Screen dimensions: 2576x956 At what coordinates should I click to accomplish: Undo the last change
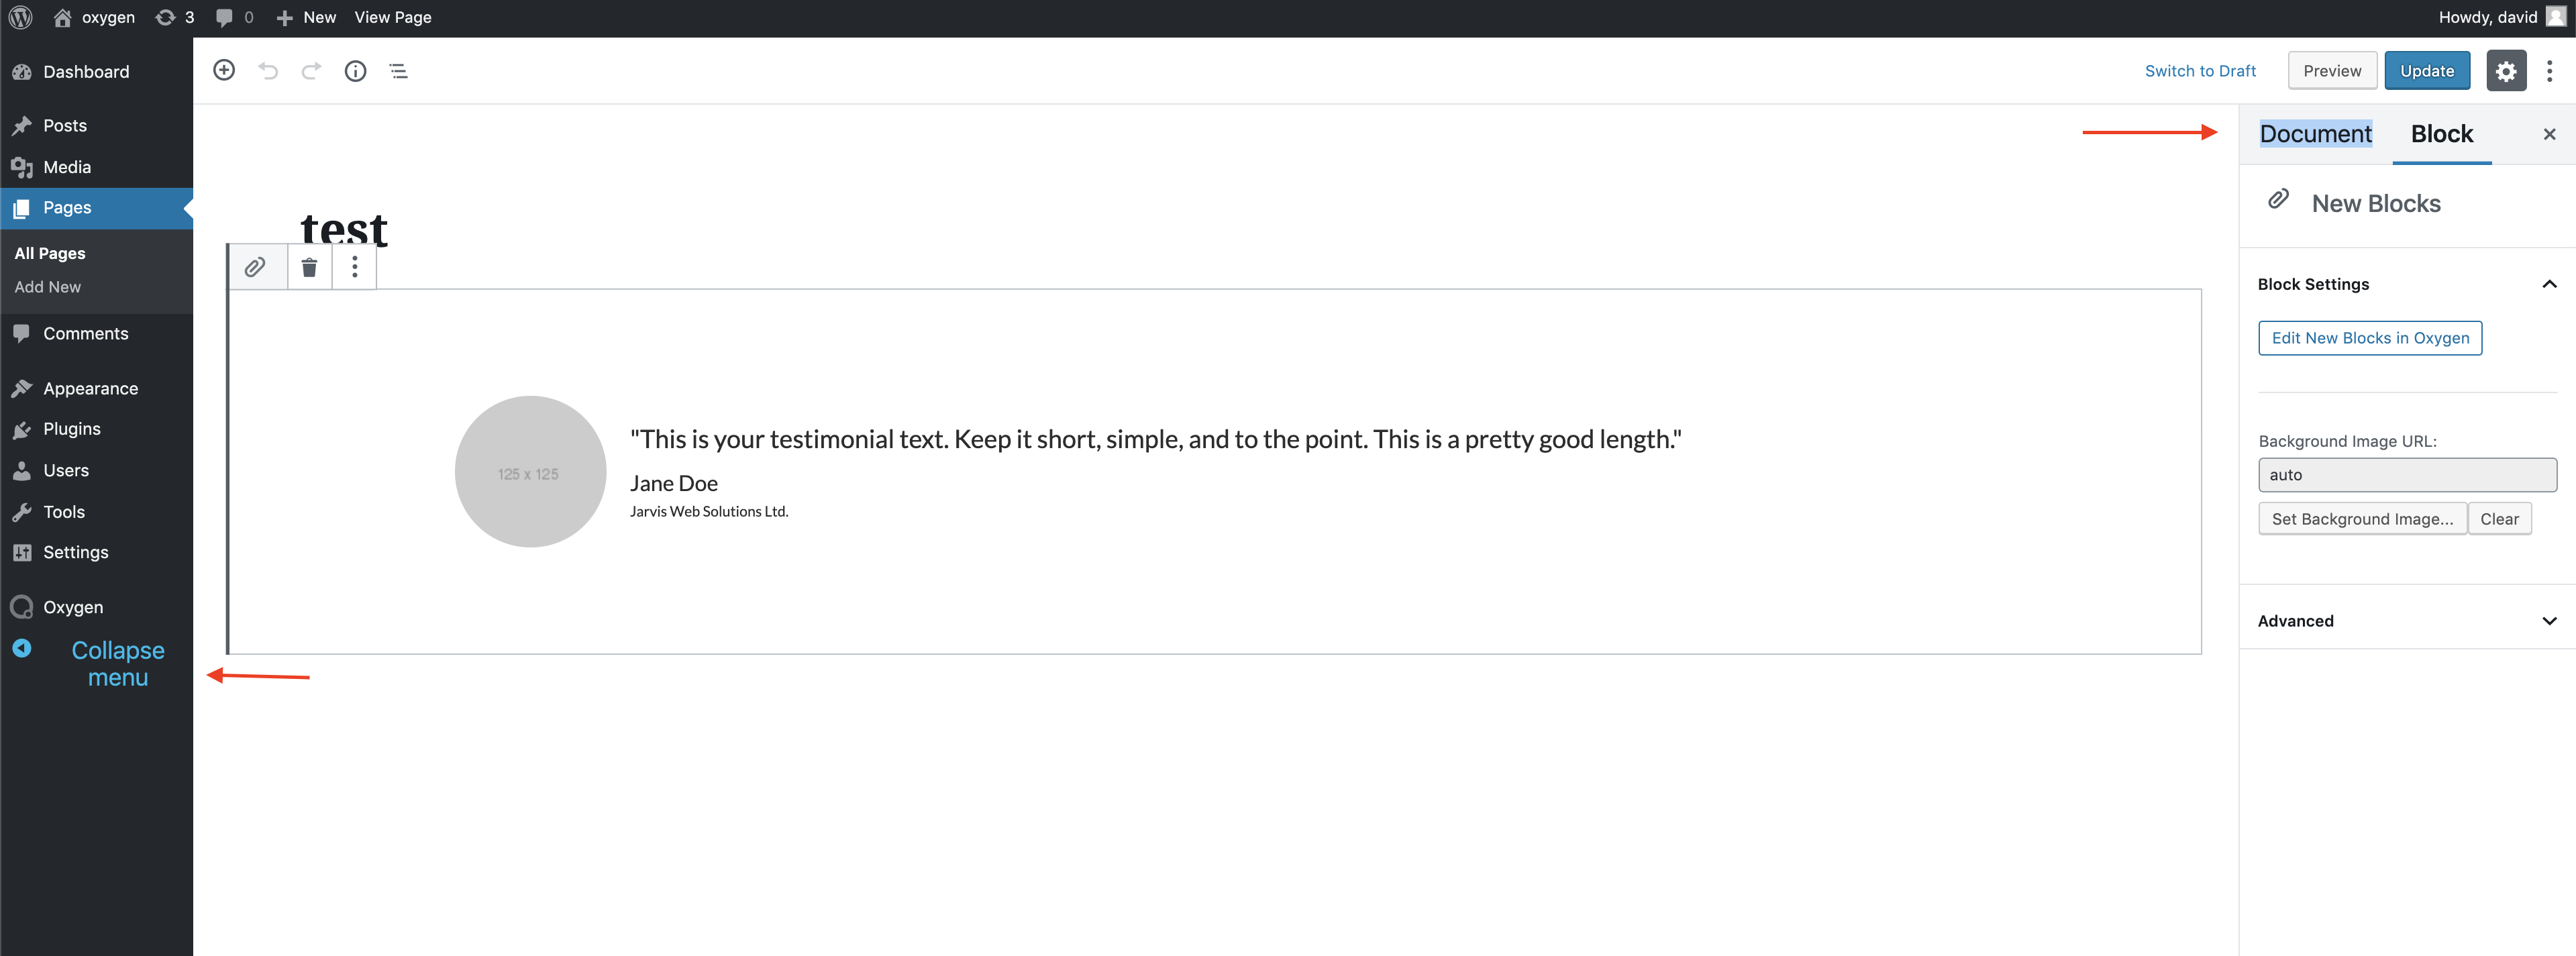coord(267,70)
